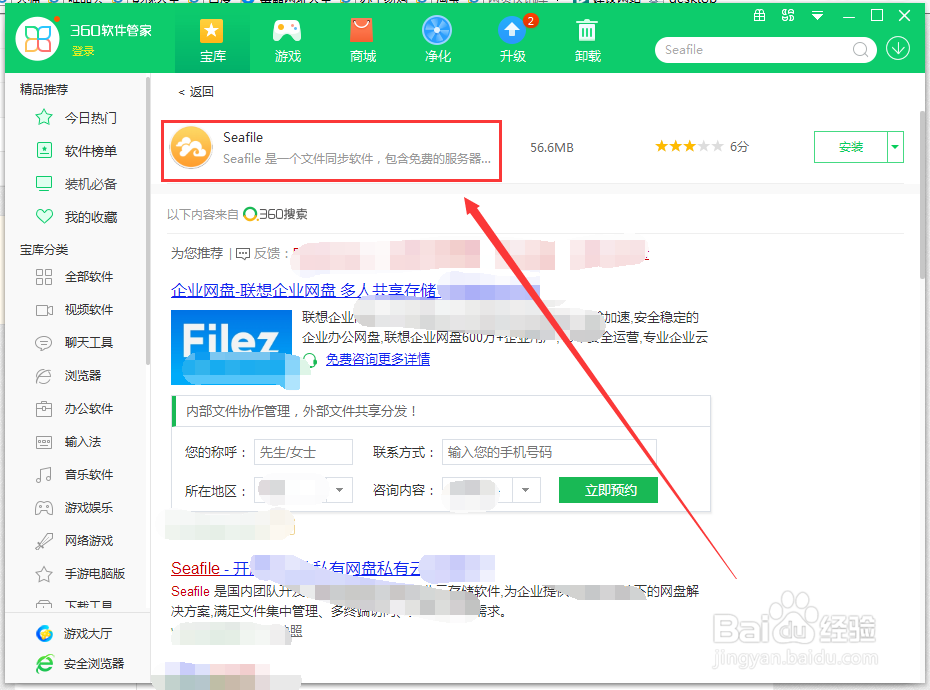Click the star rating for Seafile

pyautogui.click(x=689, y=147)
